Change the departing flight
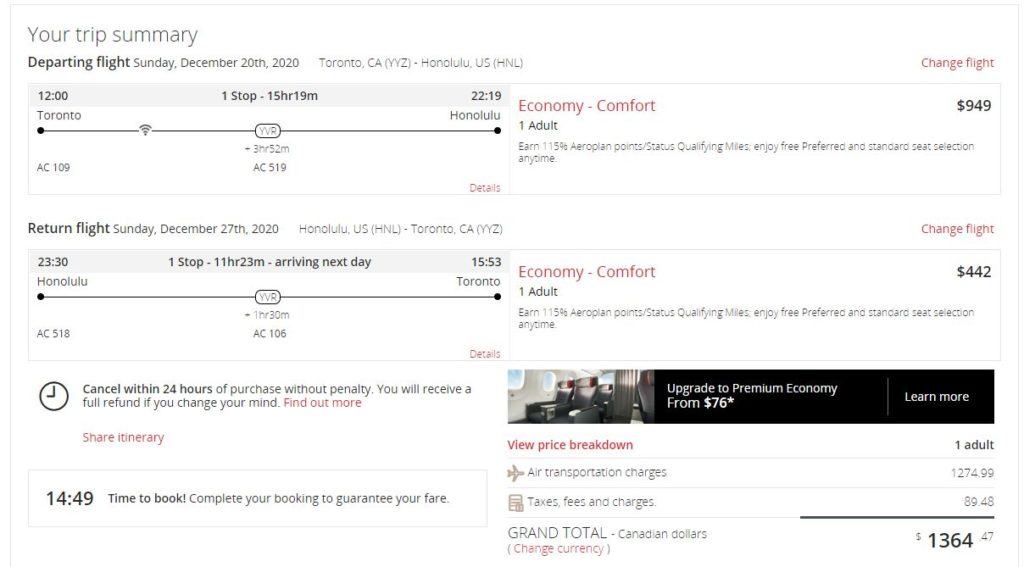This screenshot has width=1024, height=567. 957,63
